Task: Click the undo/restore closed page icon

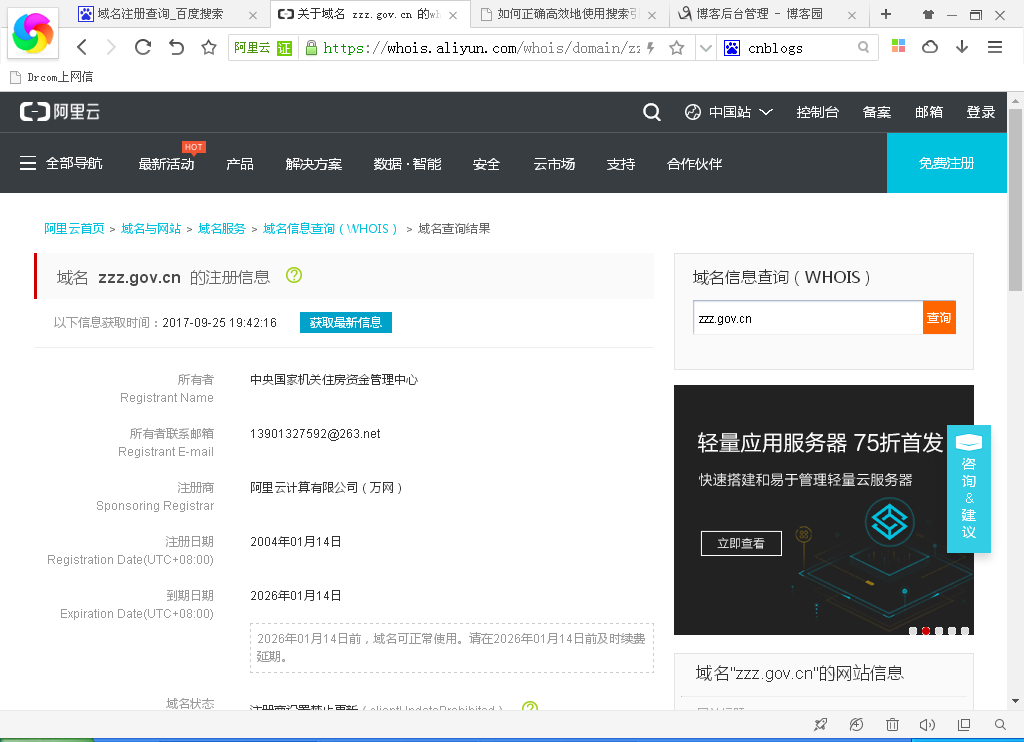Action: (176, 47)
